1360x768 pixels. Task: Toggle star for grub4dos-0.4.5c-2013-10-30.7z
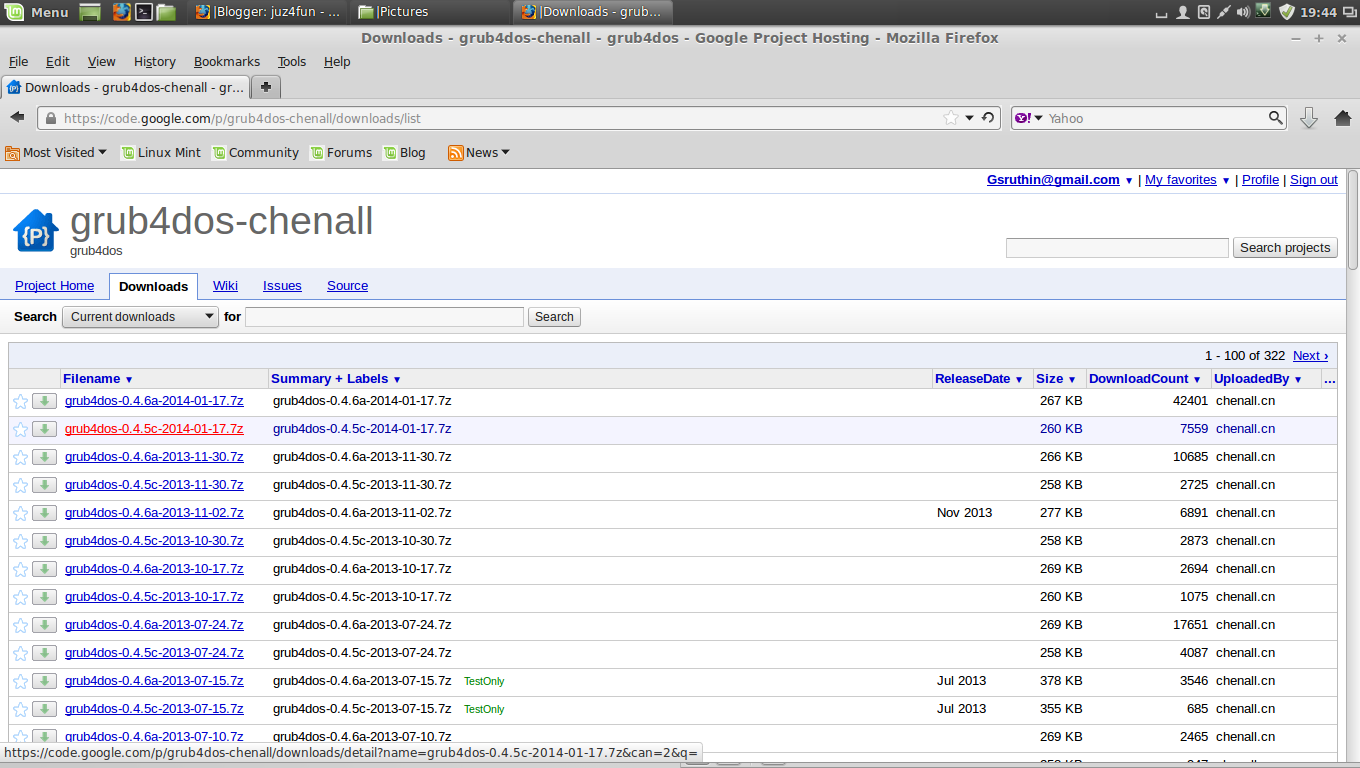click(20, 541)
